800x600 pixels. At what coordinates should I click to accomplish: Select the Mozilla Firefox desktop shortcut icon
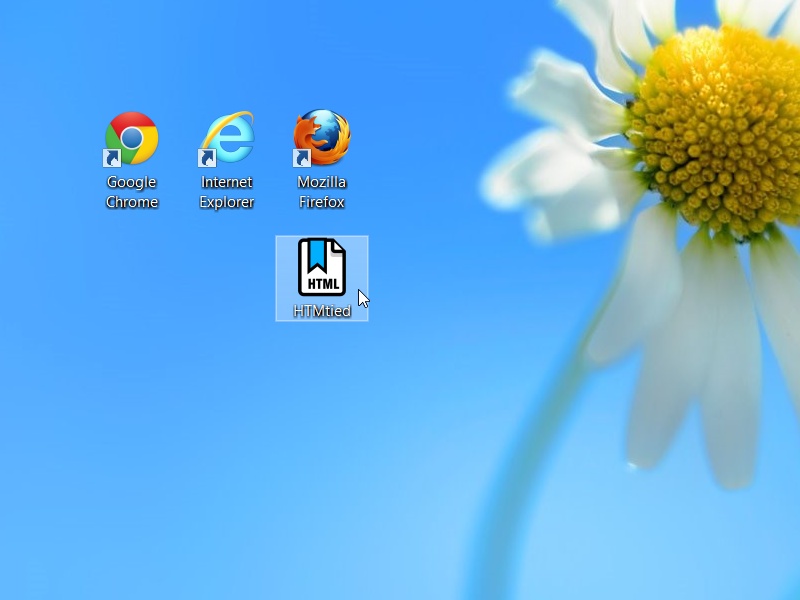(x=321, y=138)
